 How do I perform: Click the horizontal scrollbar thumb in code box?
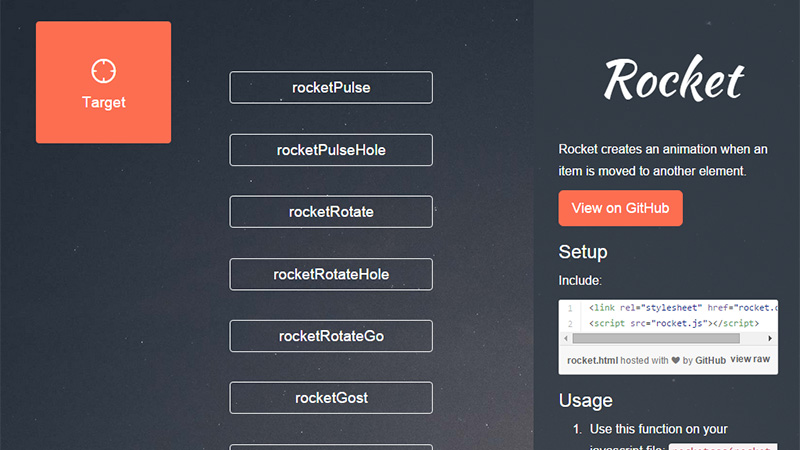pyautogui.click(x=656, y=338)
